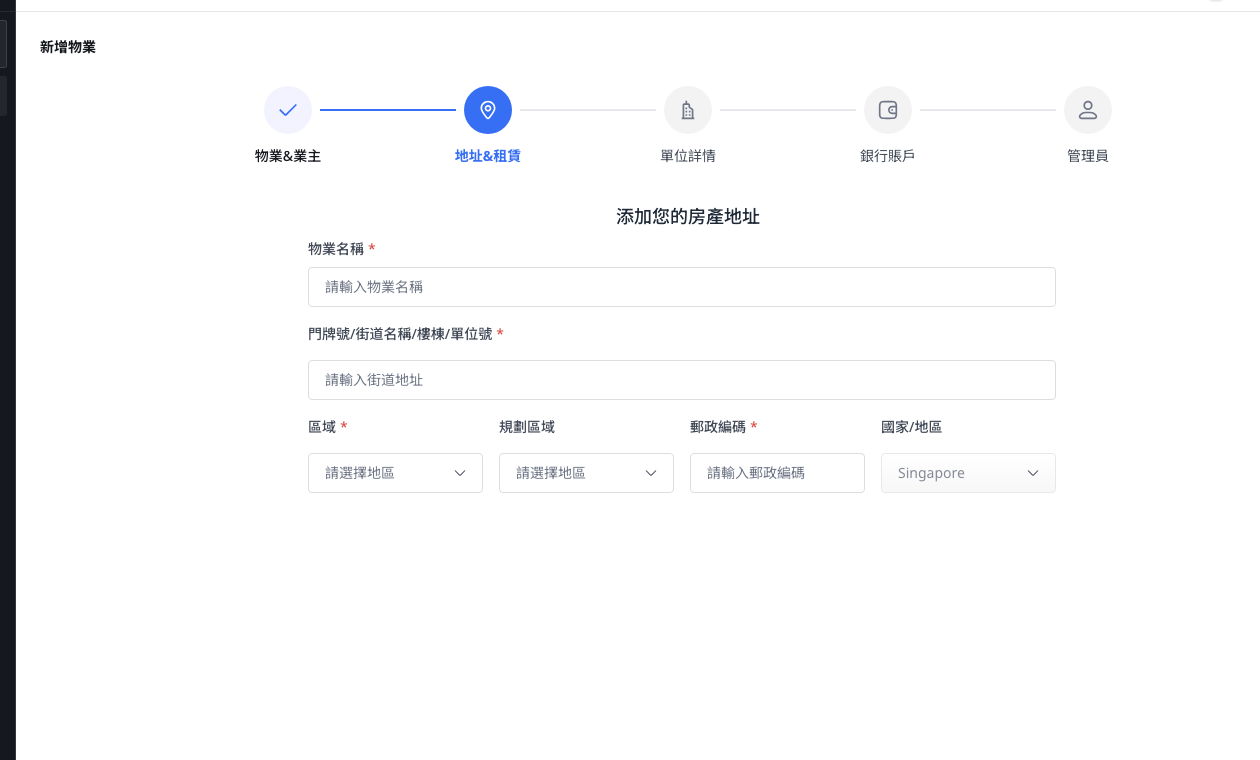Select the 銀行賬戶 step label
1260x760 pixels.
point(888,156)
